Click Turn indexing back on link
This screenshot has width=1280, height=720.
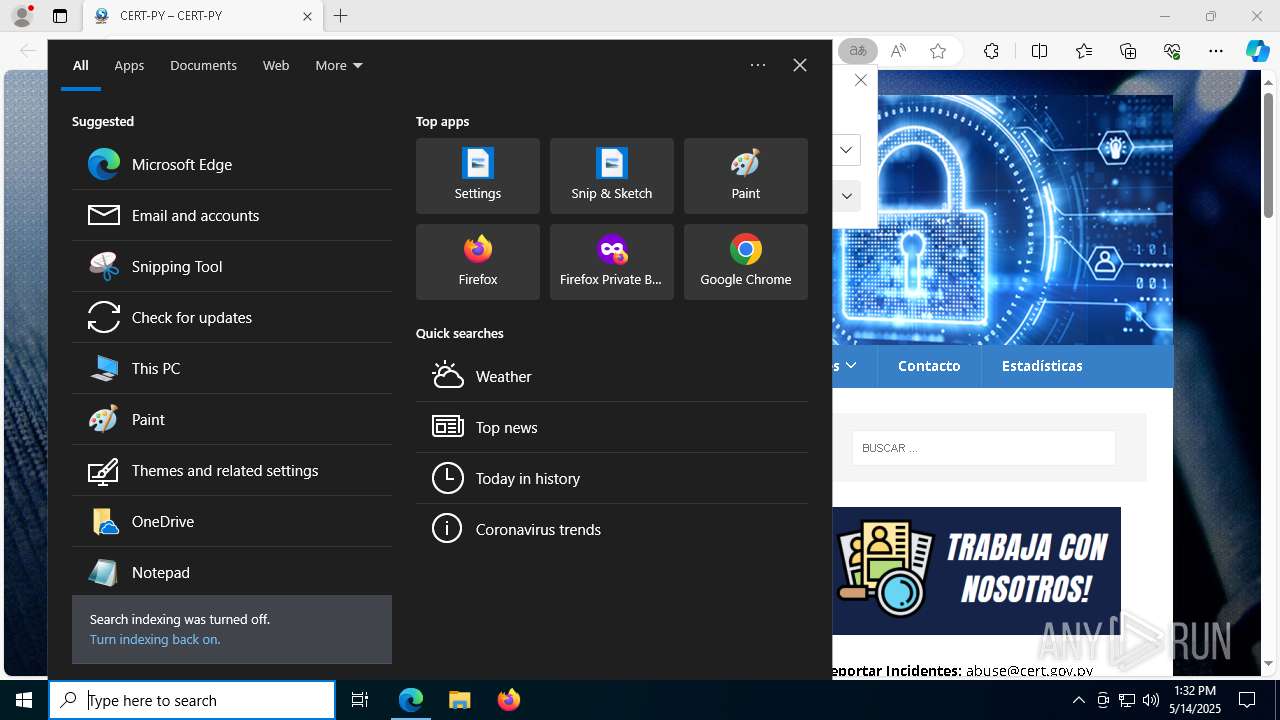pos(155,639)
